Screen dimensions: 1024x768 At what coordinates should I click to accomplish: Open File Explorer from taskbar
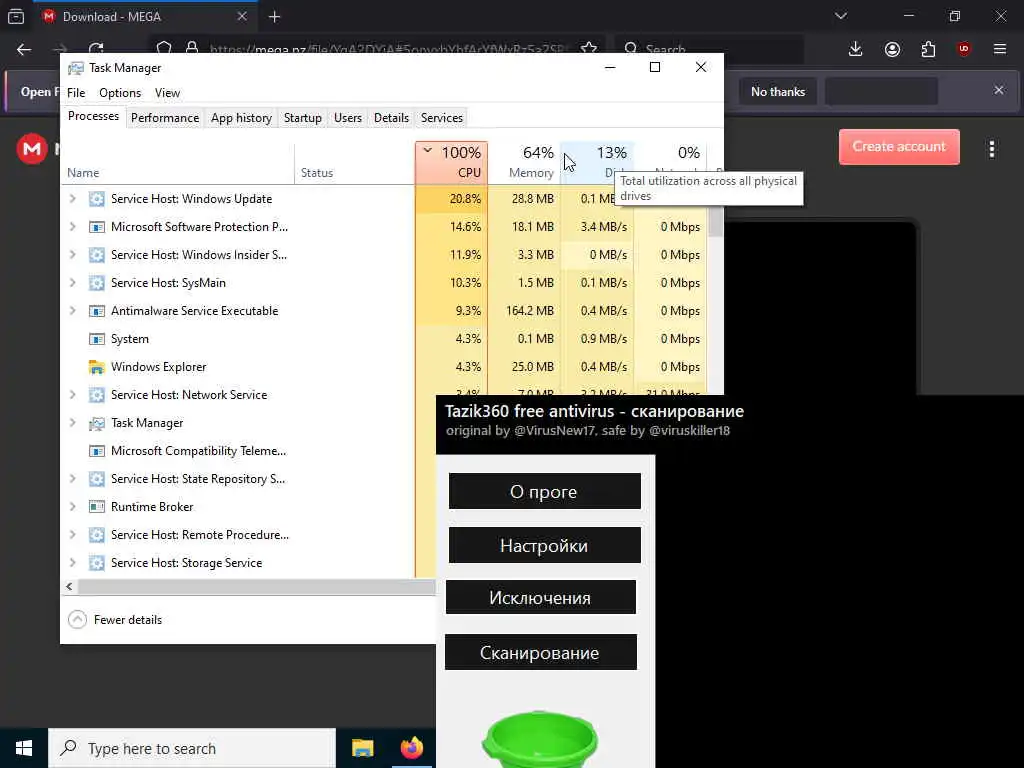362,748
